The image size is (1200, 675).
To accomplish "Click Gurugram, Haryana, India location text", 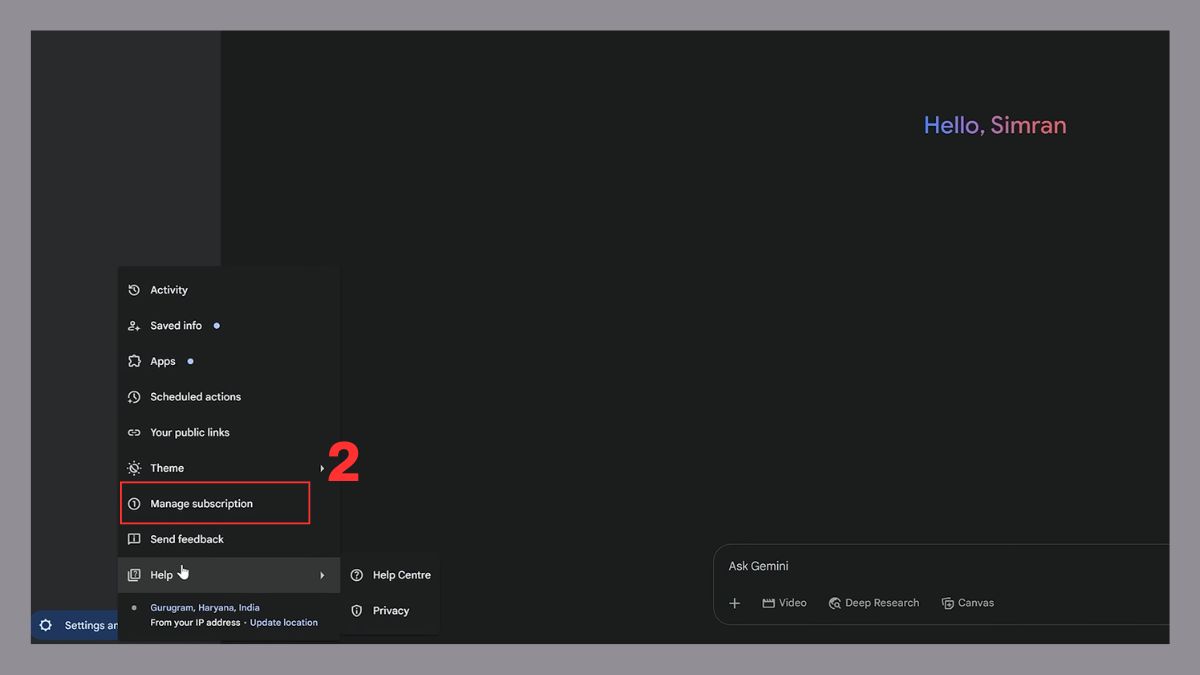I will (x=205, y=607).
